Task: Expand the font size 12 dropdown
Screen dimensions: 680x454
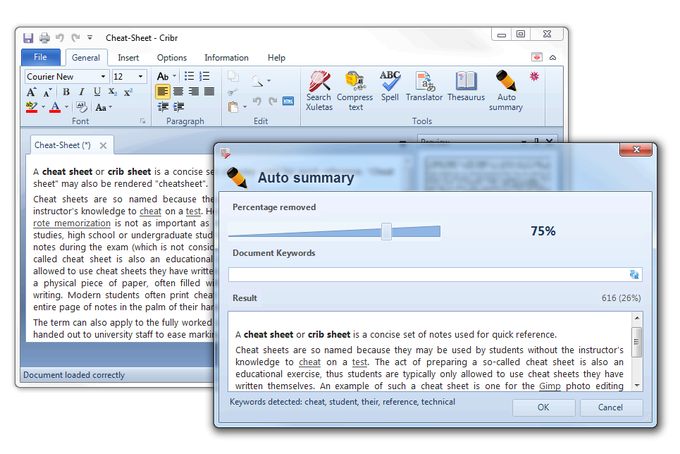Action: [x=141, y=77]
